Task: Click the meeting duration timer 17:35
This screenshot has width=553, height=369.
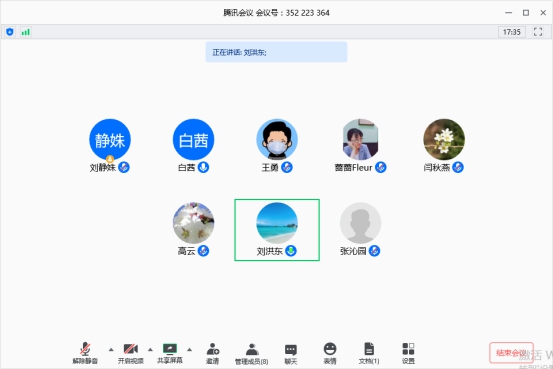Action: [511, 32]
